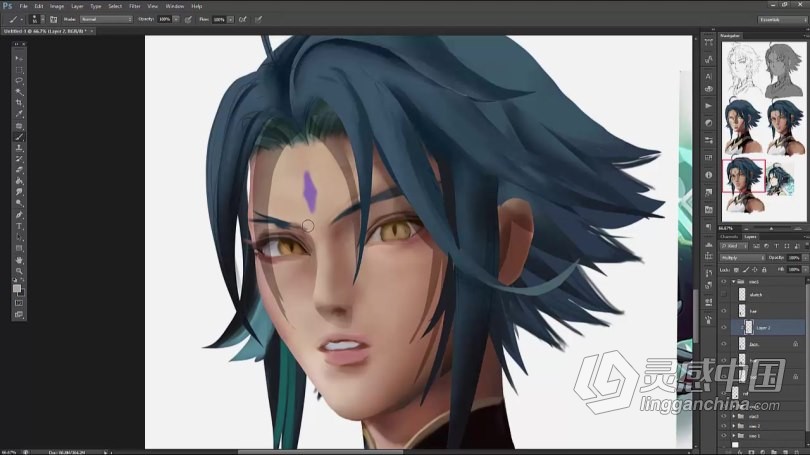The height and width of the screenshot is (455, 810).
Task: Open the Essentials workspace dropdown
Action: 782,20
